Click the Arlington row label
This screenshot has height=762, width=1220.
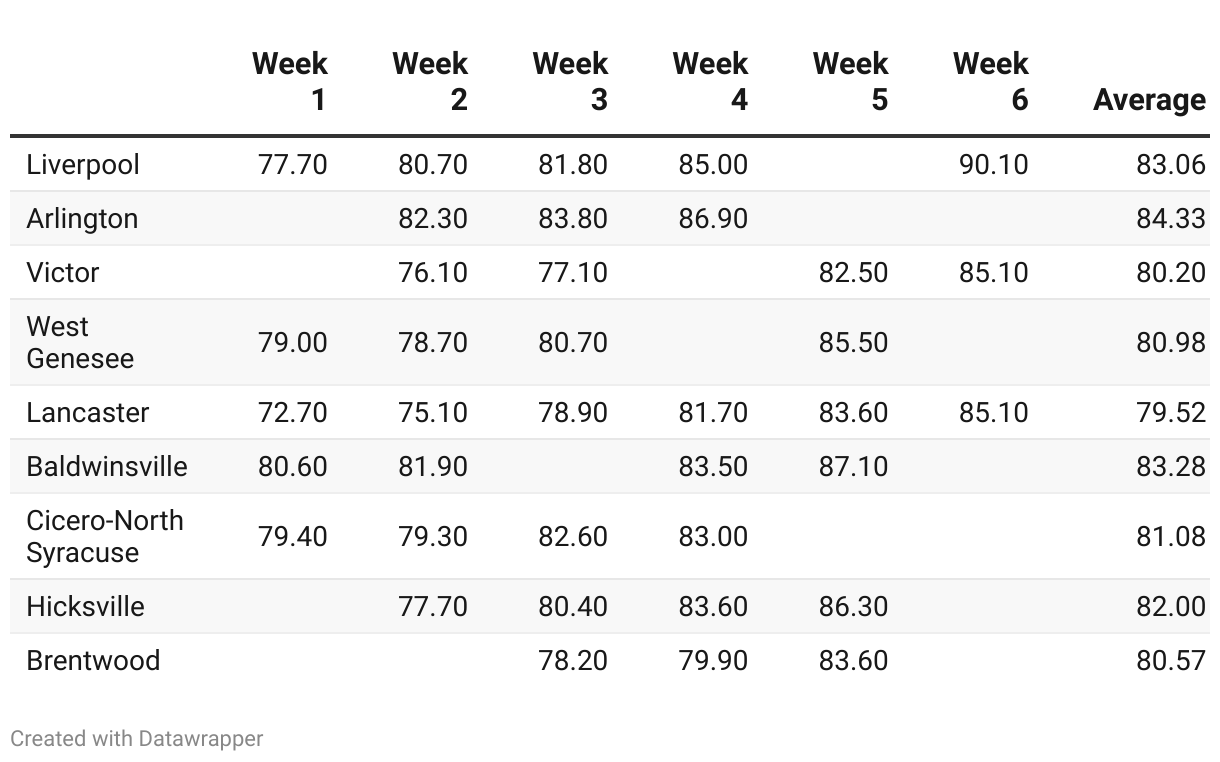coord(82,219)
